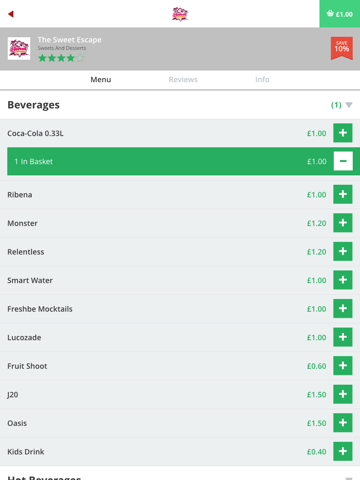This screenshot has width=360, height=480.
Task: Tap the Monster £1.20 price
Action: click(317, 223)
